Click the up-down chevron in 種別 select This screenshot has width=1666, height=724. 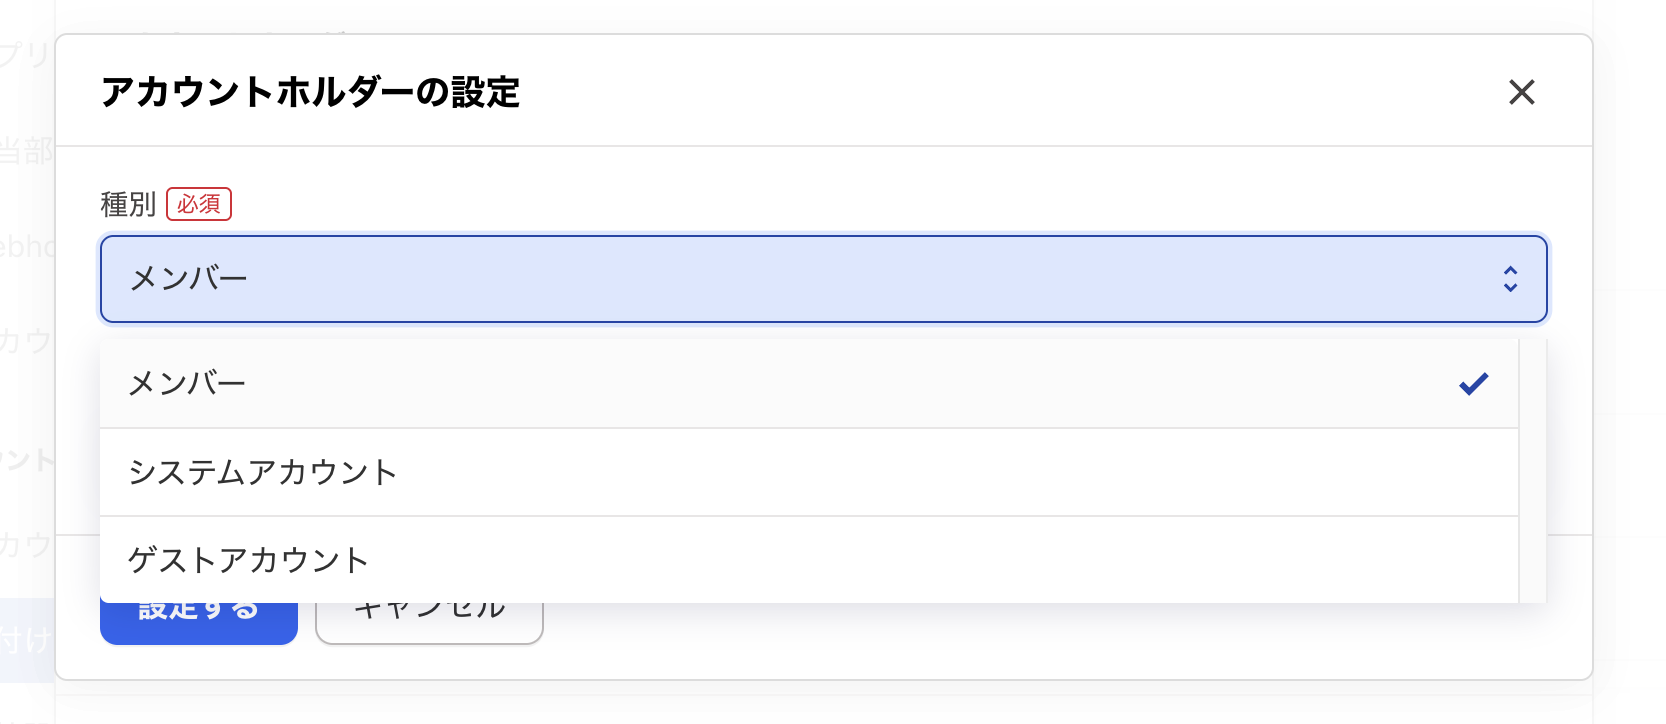(x=1510, y=279)
